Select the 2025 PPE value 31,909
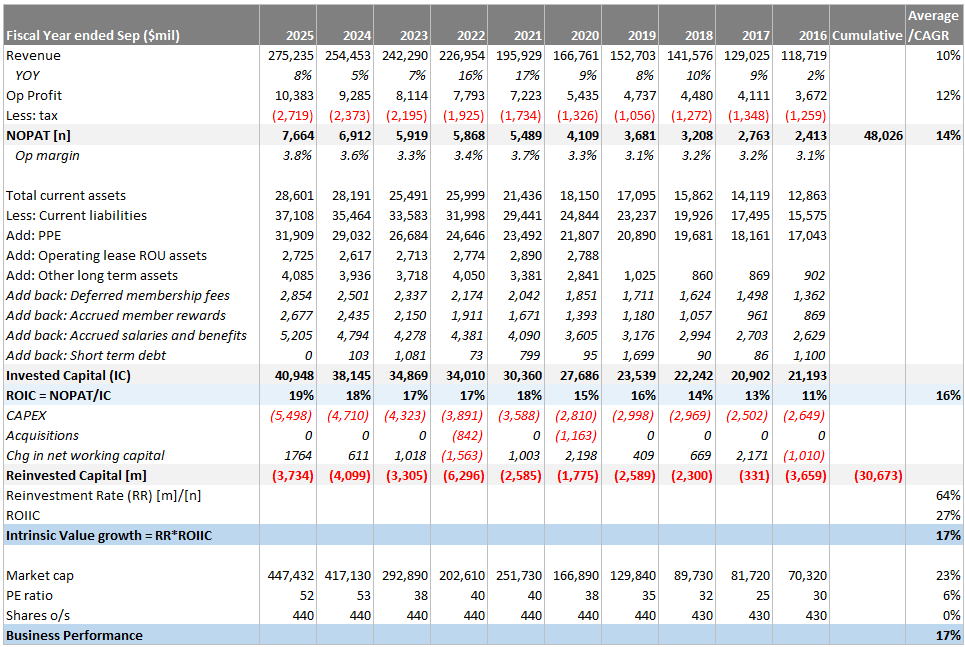The width and height of the screenshot is (965, 647). click(294, 235)
